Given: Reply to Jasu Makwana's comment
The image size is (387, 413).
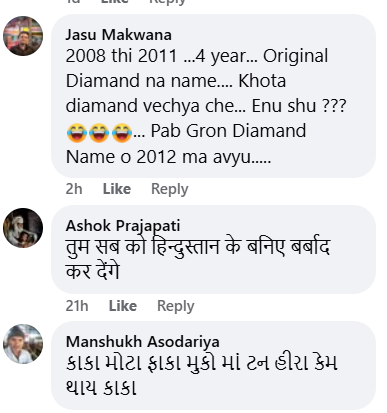Looking at the screenshot, I should click(170, 189).
